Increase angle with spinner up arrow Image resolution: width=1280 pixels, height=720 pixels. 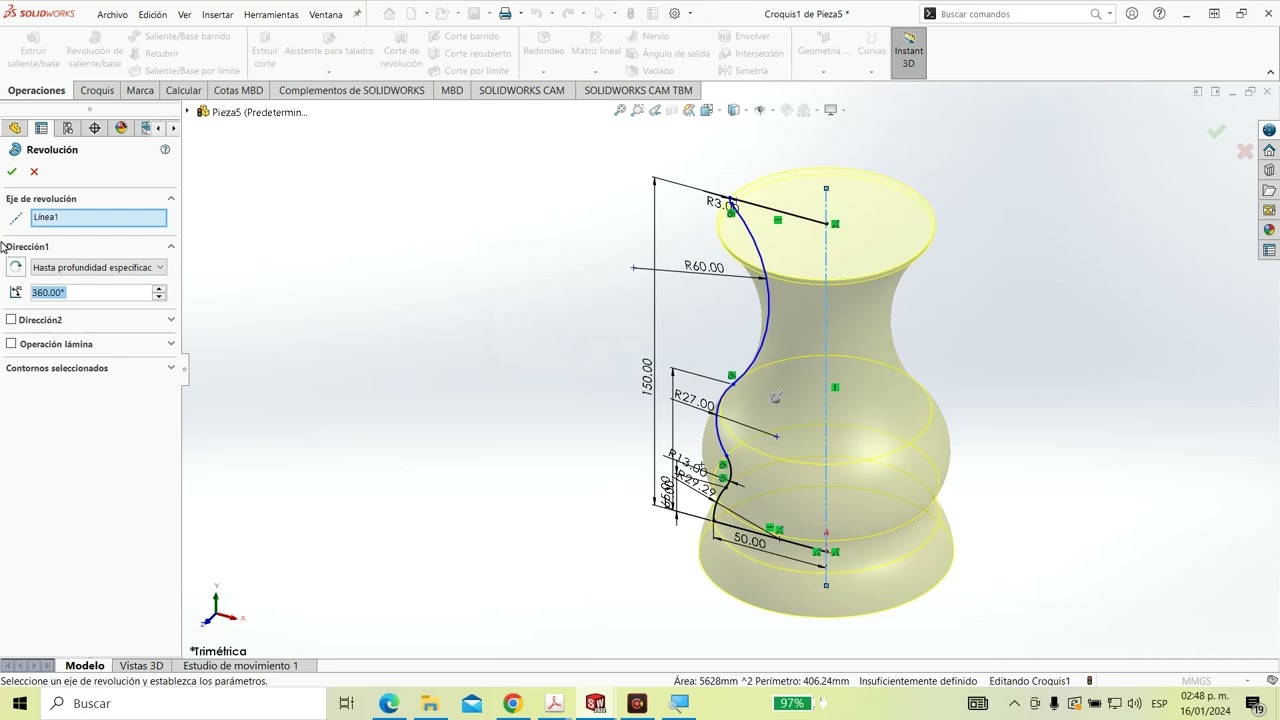pos(159,288)
